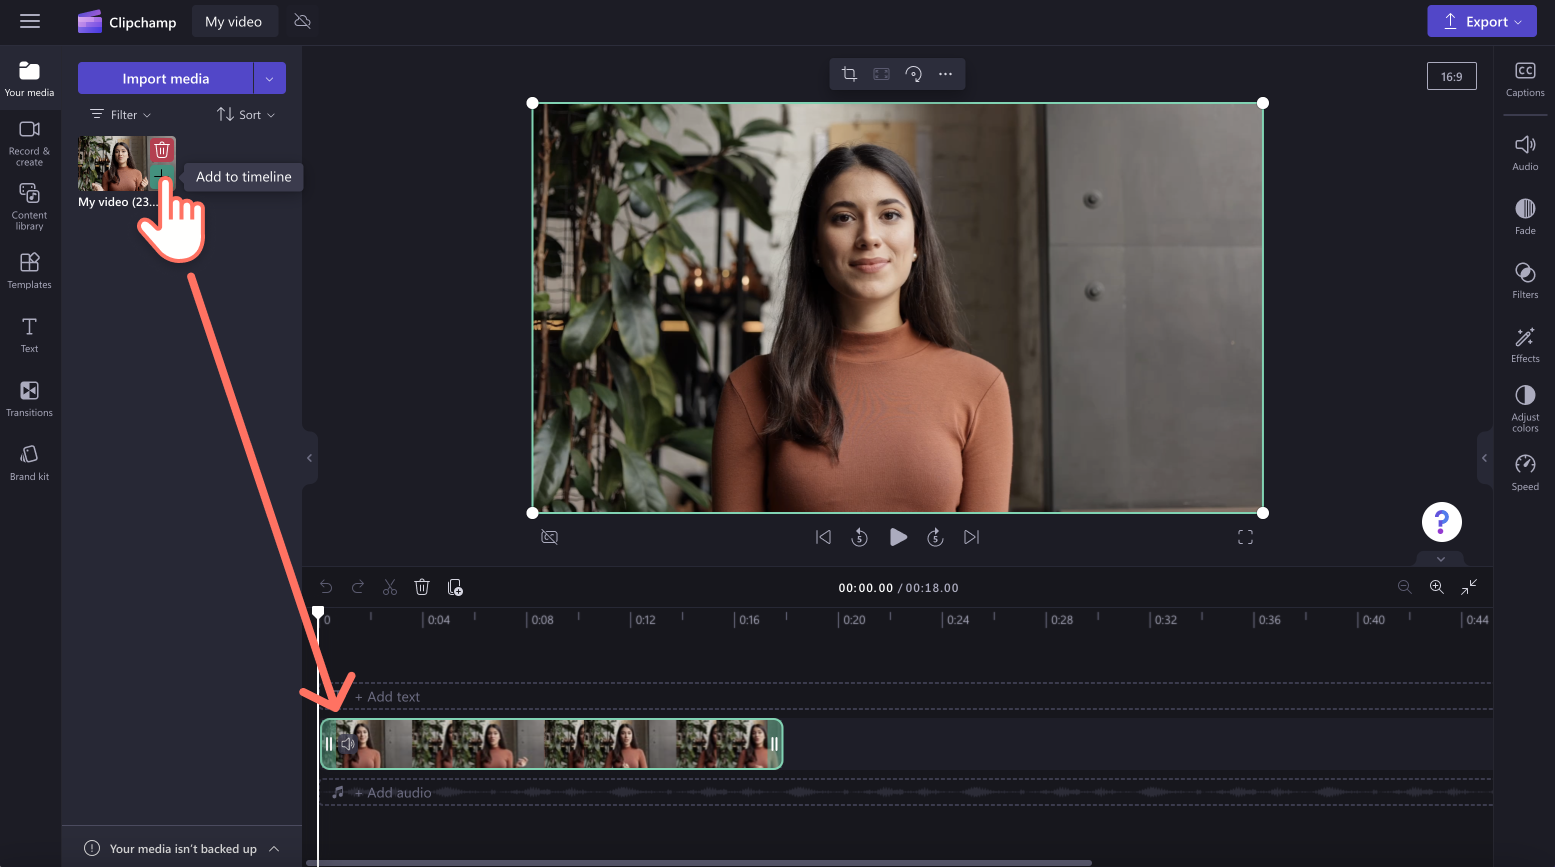
Task: Open the Effects panel
Action: click(1524, 344)
